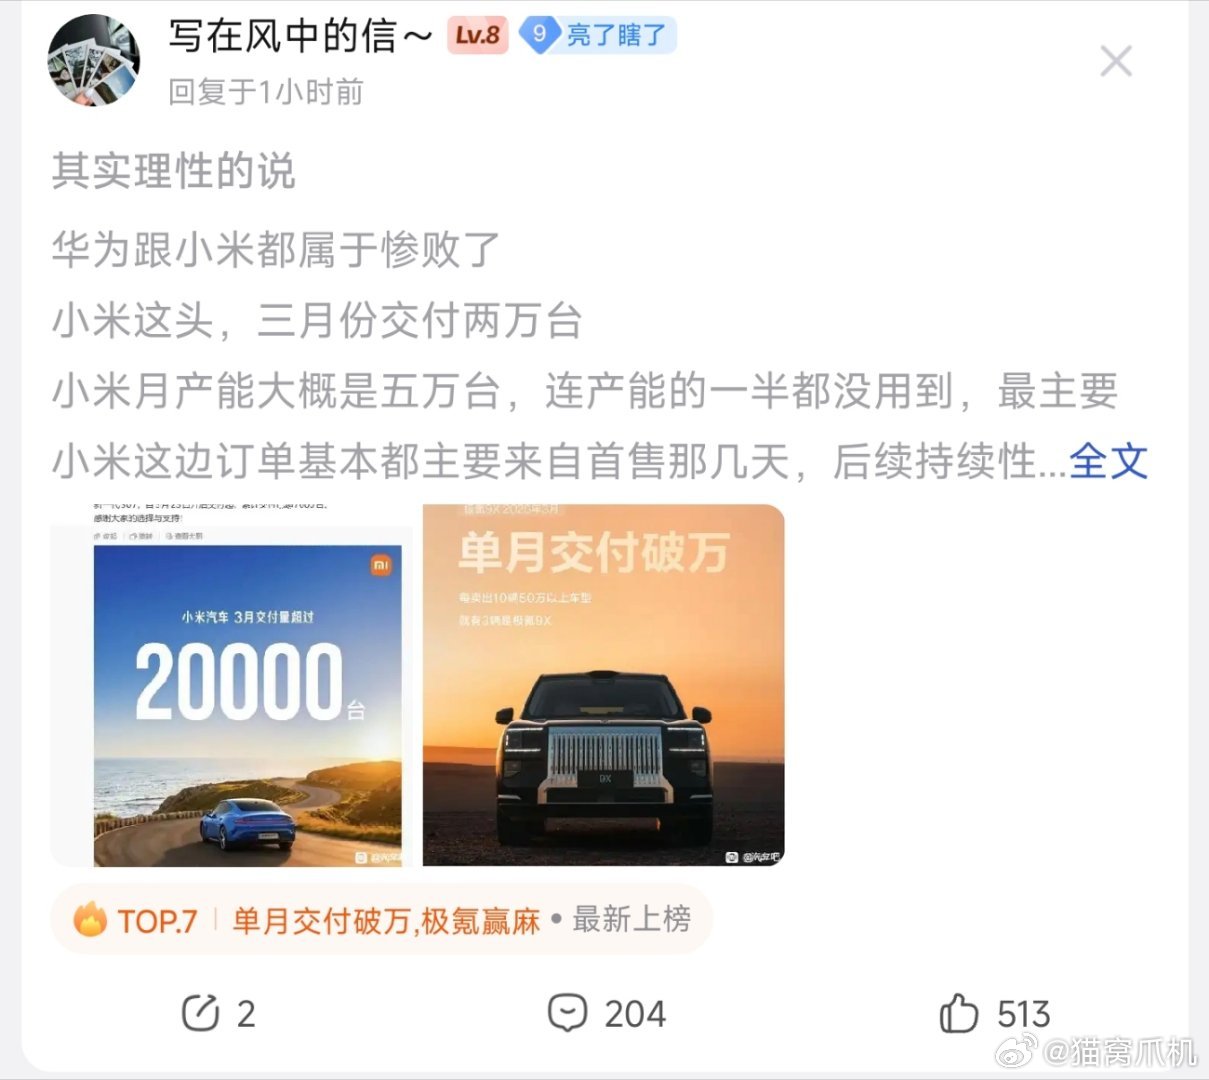This screenshot has width=1209, height=1080.
Task: Tap the 最新上榜 label
Action: click(x=631, y=919)
